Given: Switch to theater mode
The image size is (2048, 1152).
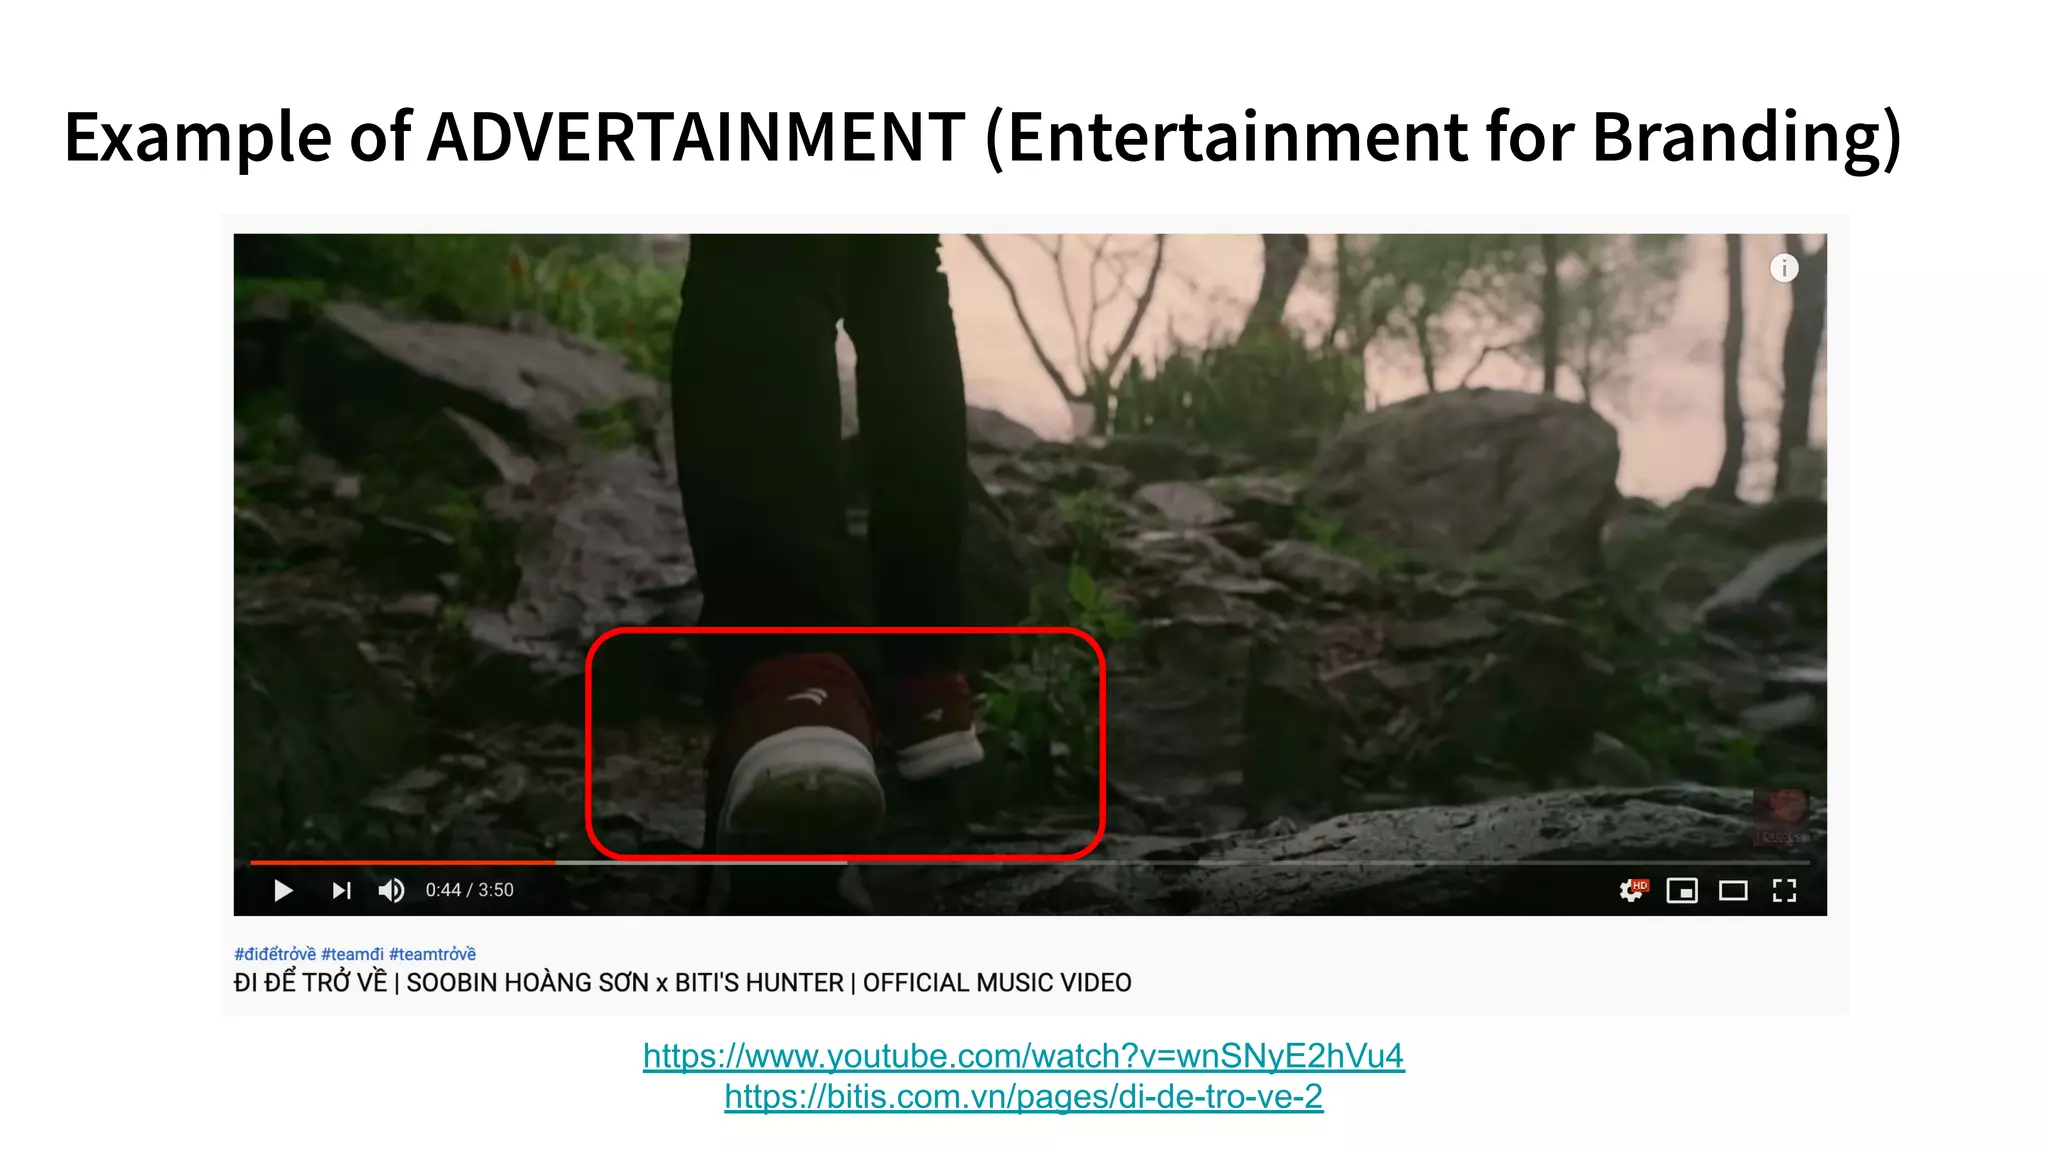Looking at the screenshot, I should (x=1733, y=890).
